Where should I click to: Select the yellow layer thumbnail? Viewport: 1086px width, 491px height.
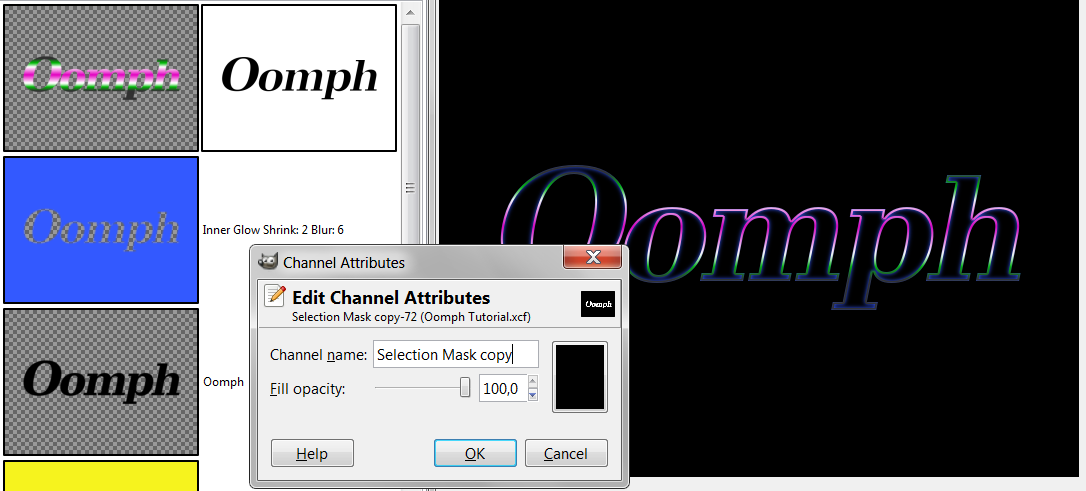click(101, 476)
